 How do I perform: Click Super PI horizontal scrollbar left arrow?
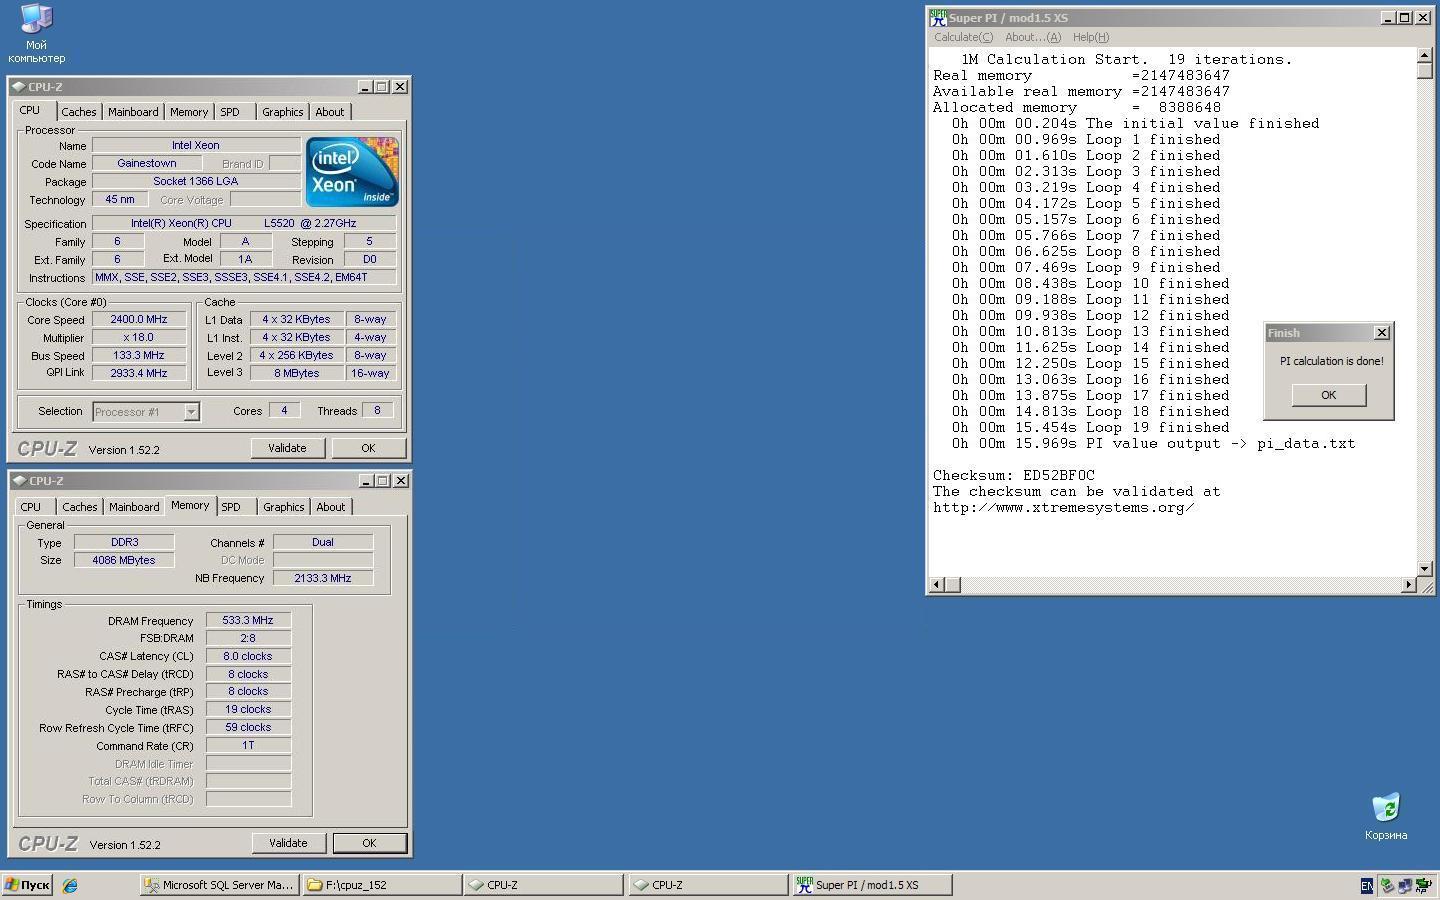pyautogui.click(x=937, y=585)
